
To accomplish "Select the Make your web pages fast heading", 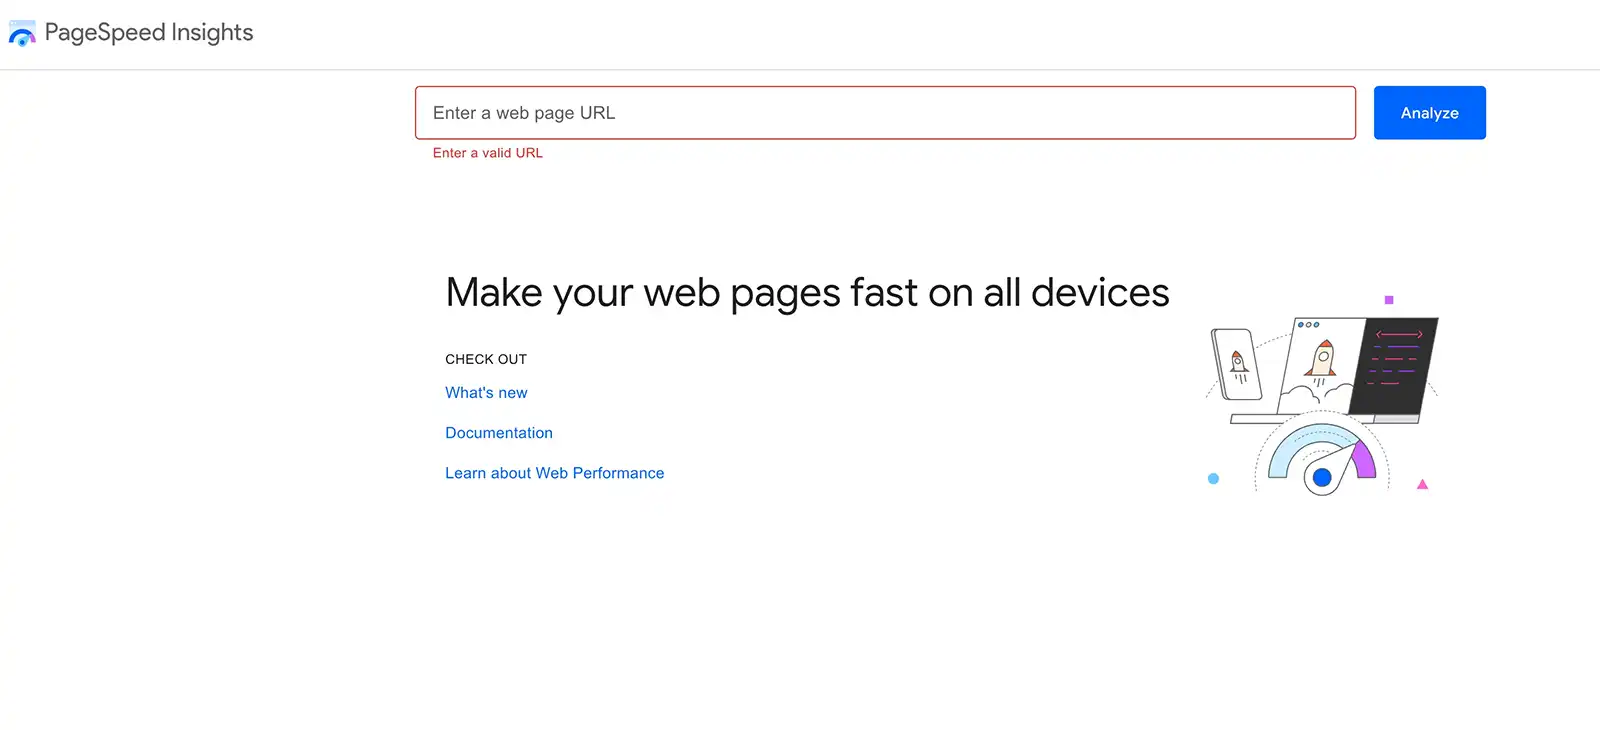I will point(807,293).
